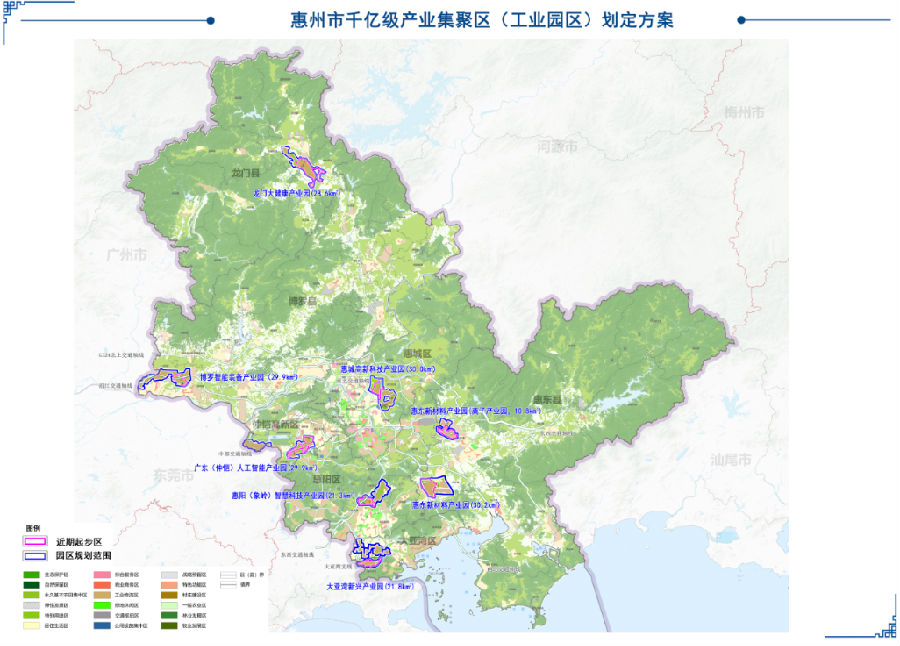Click the 一般农业区 light green legend swatch

(x=167, y=605)
